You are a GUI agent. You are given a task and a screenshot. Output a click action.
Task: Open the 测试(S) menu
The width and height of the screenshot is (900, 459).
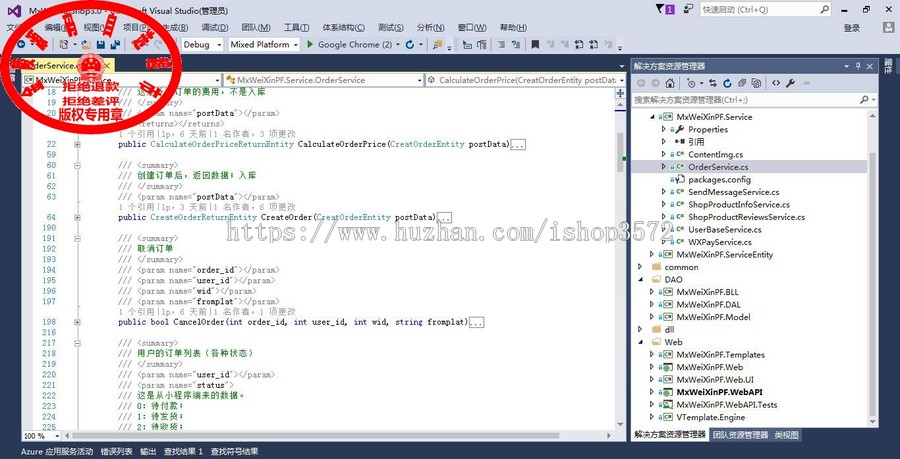[390, 28]
